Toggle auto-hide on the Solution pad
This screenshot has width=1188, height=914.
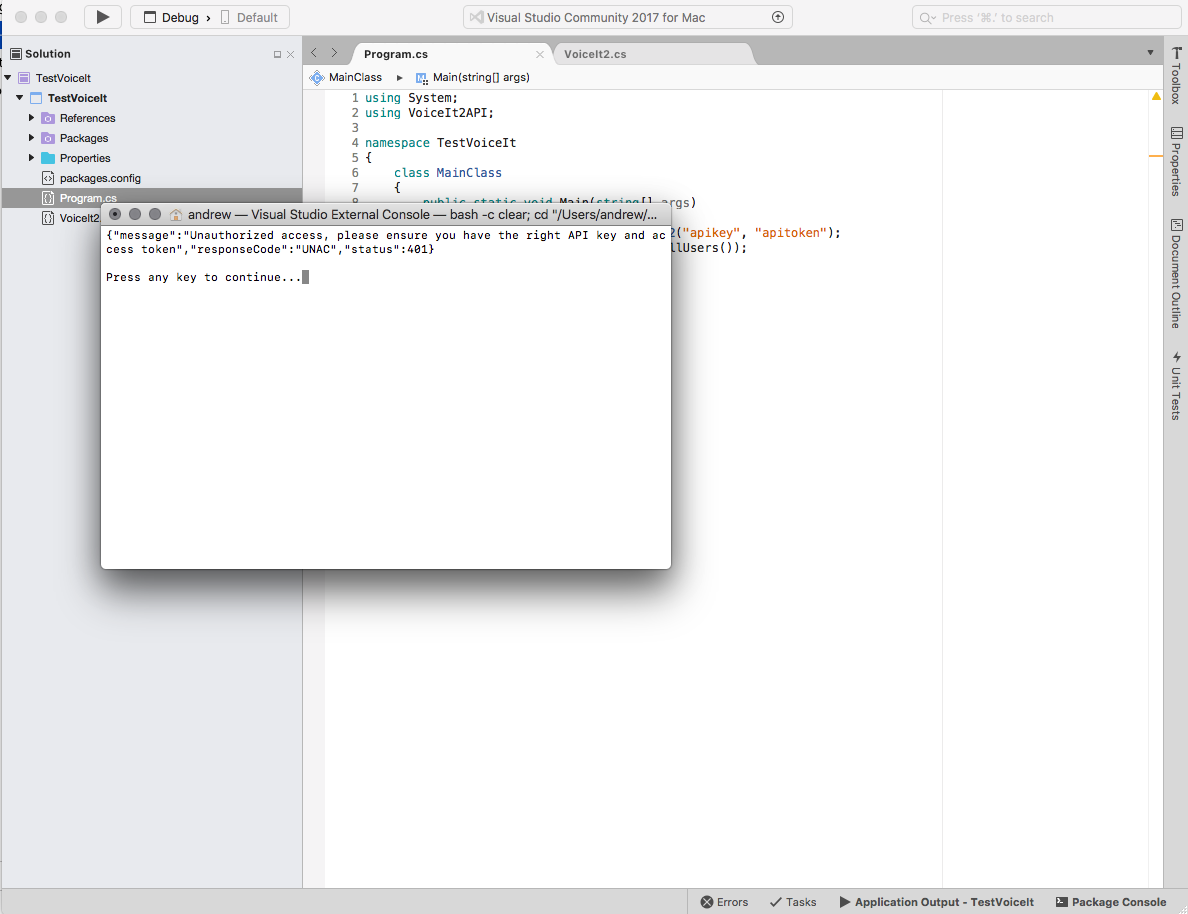pyautogui.click(x=277, y=55)
